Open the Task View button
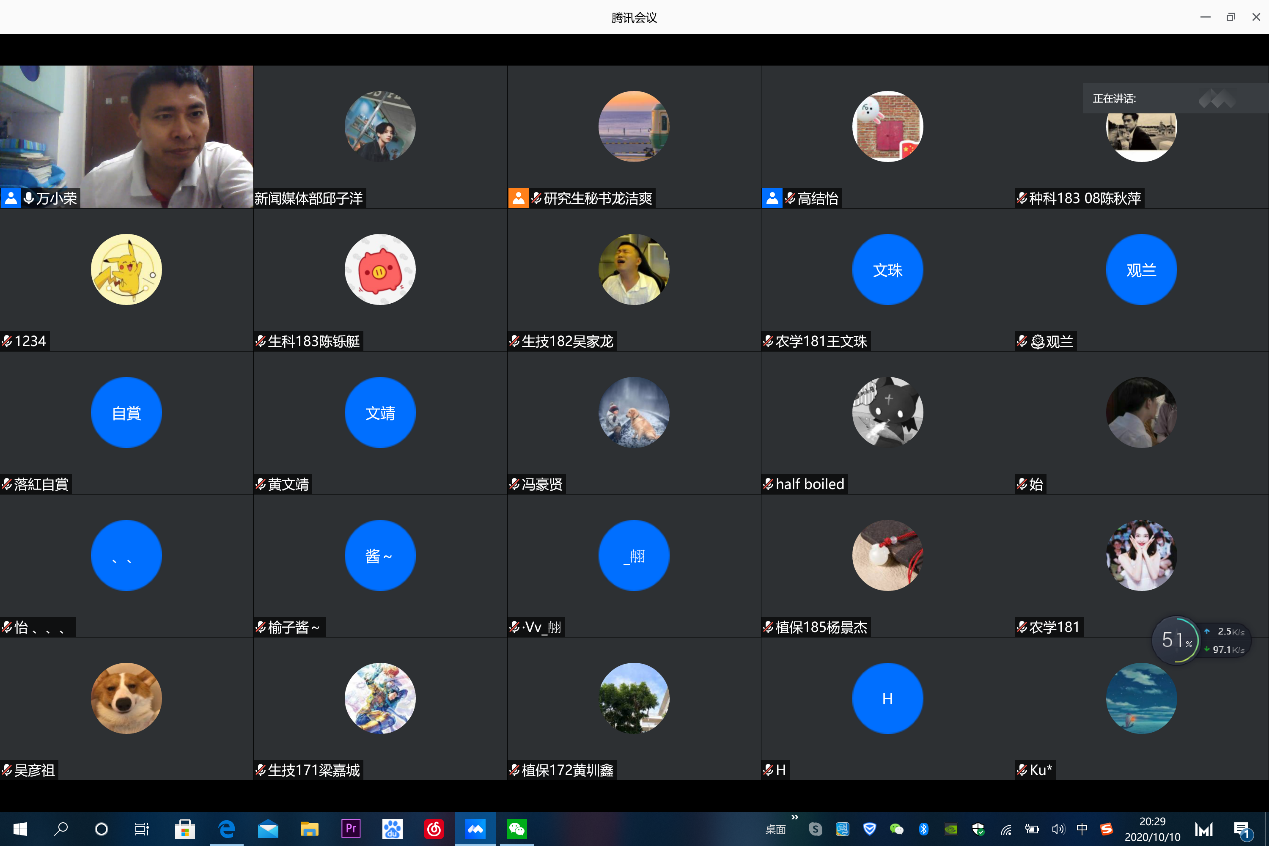1269x846 pixels. 141,829
